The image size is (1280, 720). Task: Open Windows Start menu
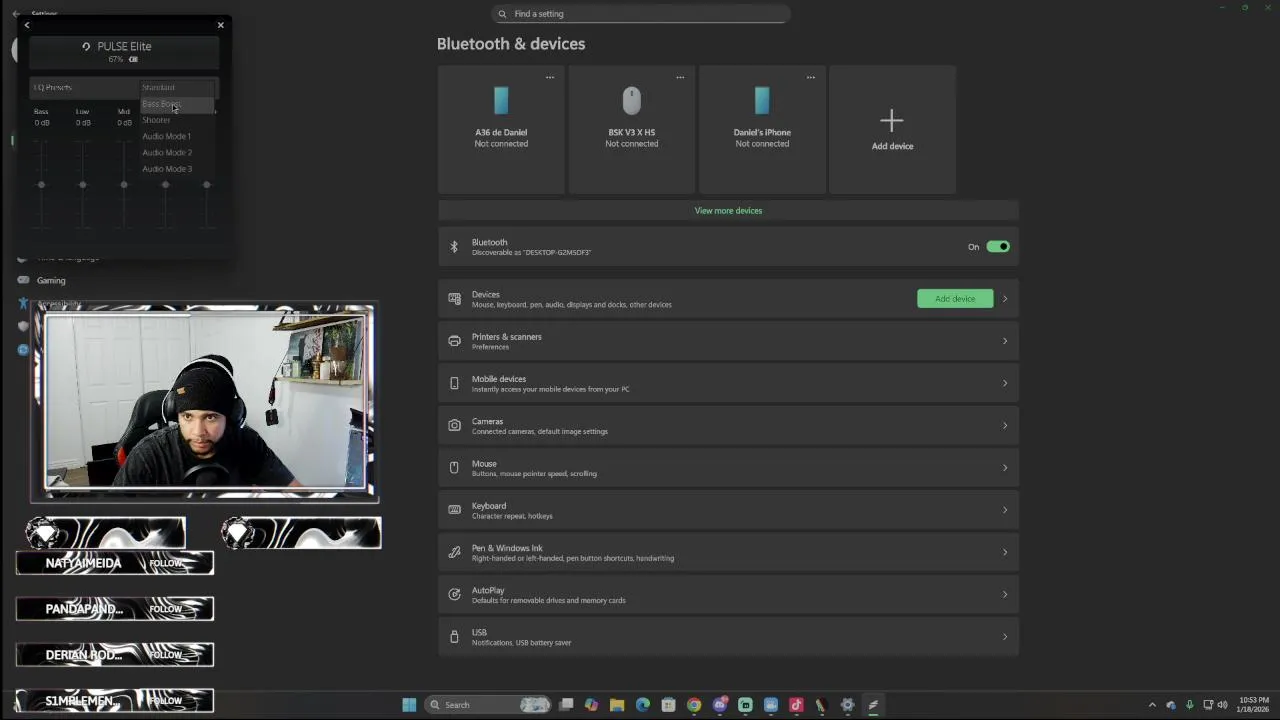(409, 705)
